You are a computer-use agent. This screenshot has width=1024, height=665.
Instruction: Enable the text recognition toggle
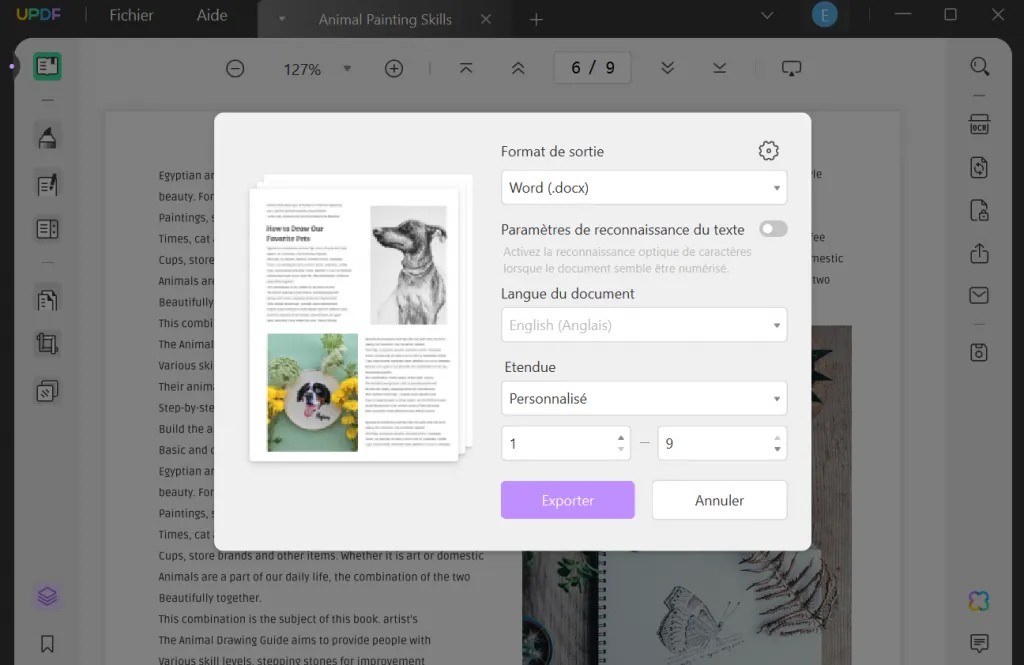tap(773, 228)
